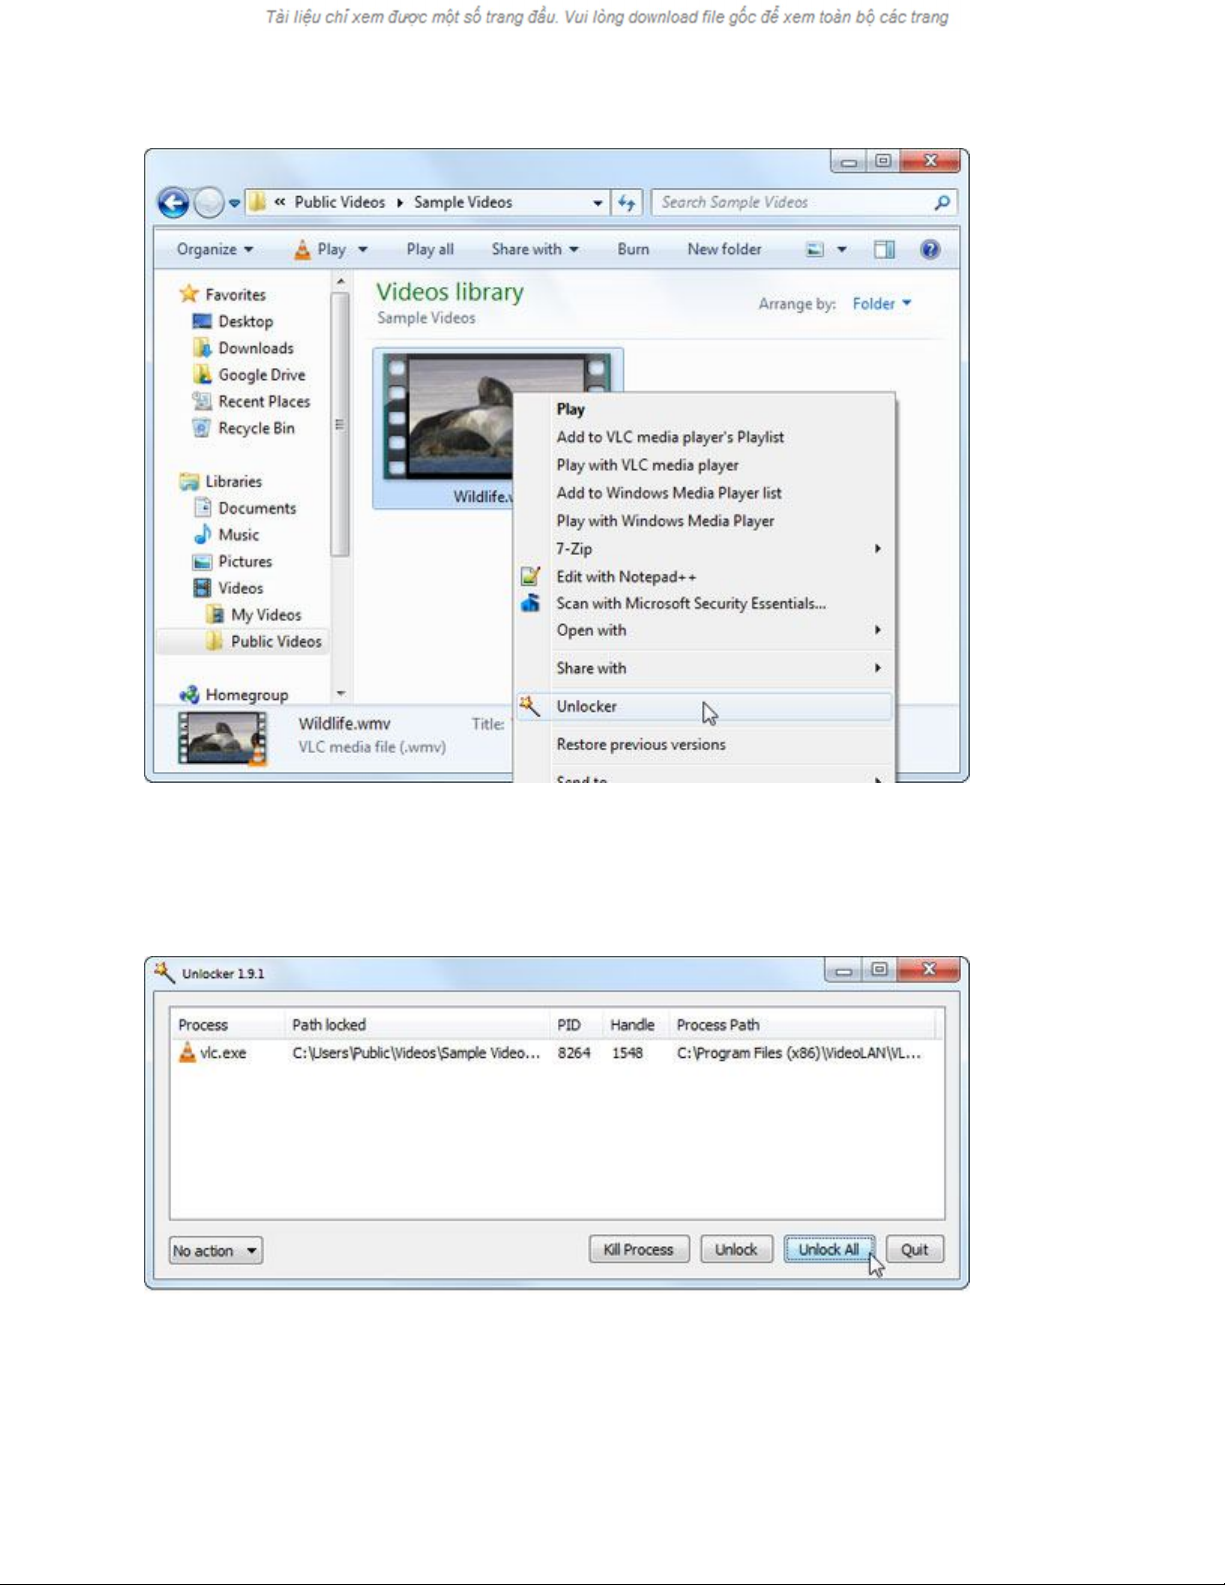Image resolution: width=1225 pixels, height=1585 pixels.
Task: Expand the Organize dropdown menu
Action: tap(214, 250)
